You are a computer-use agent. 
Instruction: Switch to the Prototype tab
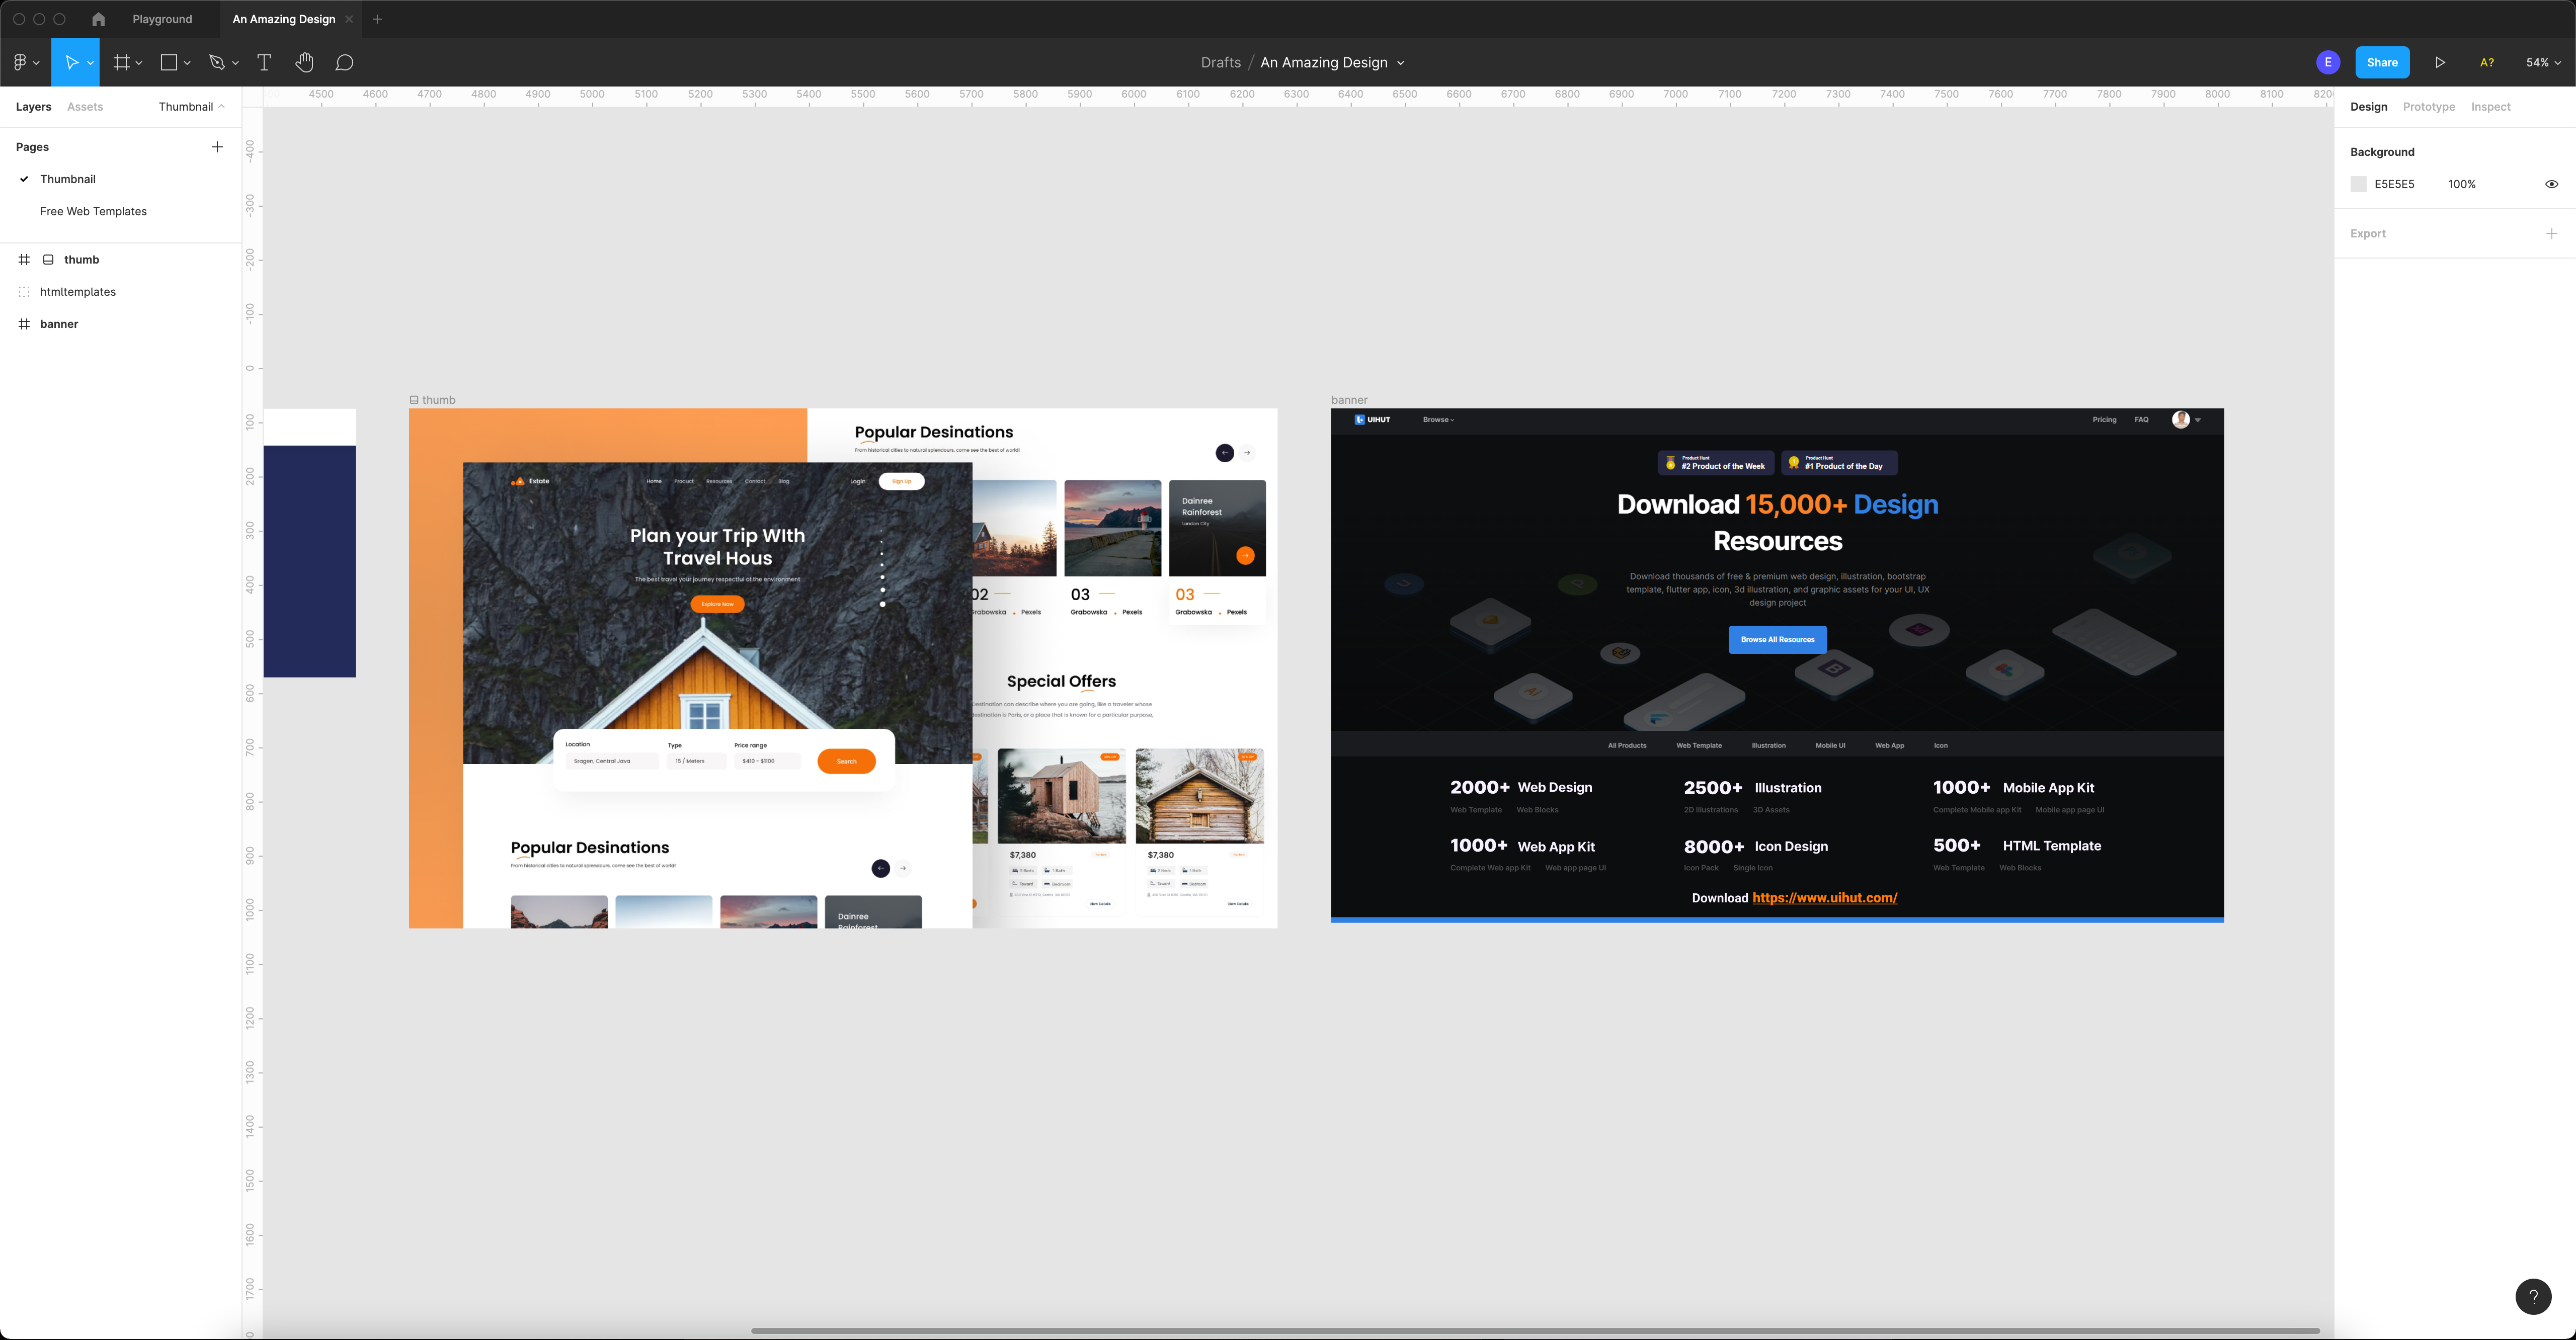[x=2428, y=107]
